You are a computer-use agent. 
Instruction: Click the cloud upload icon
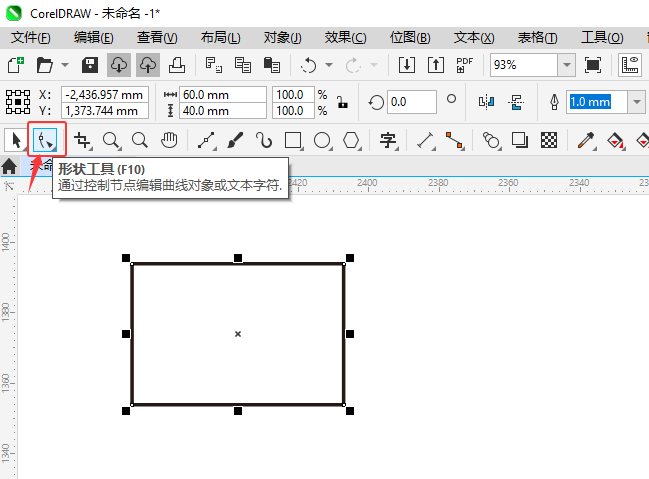click(148, 65)
